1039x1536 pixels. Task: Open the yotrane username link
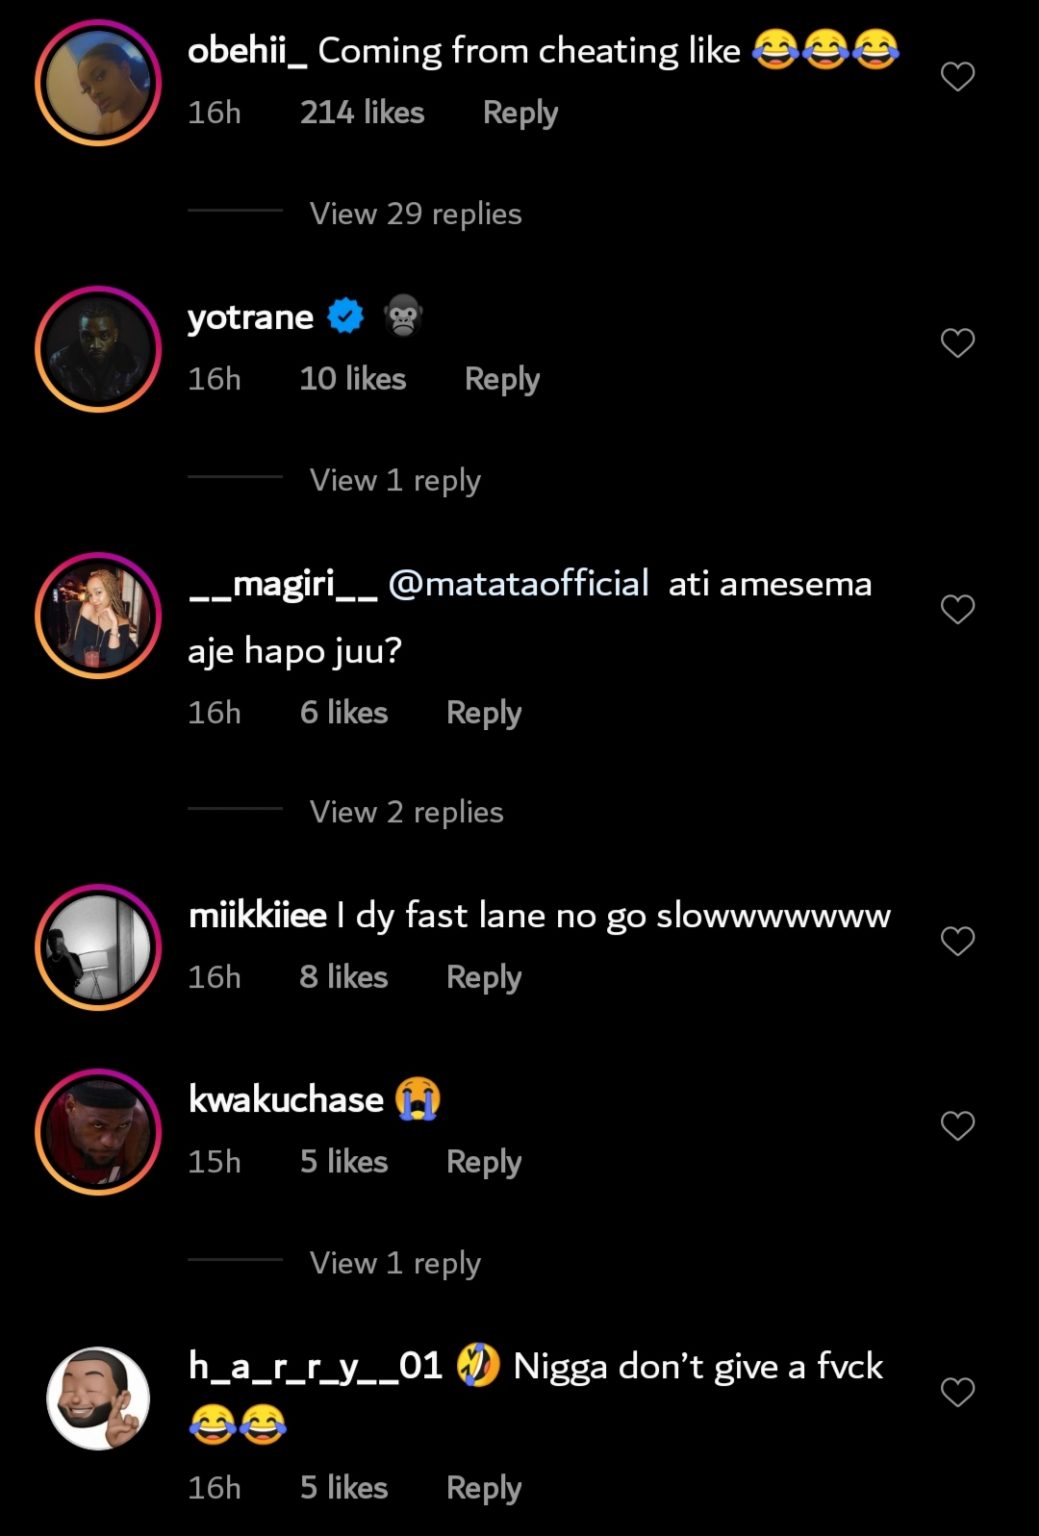click(x=250, y=317)
